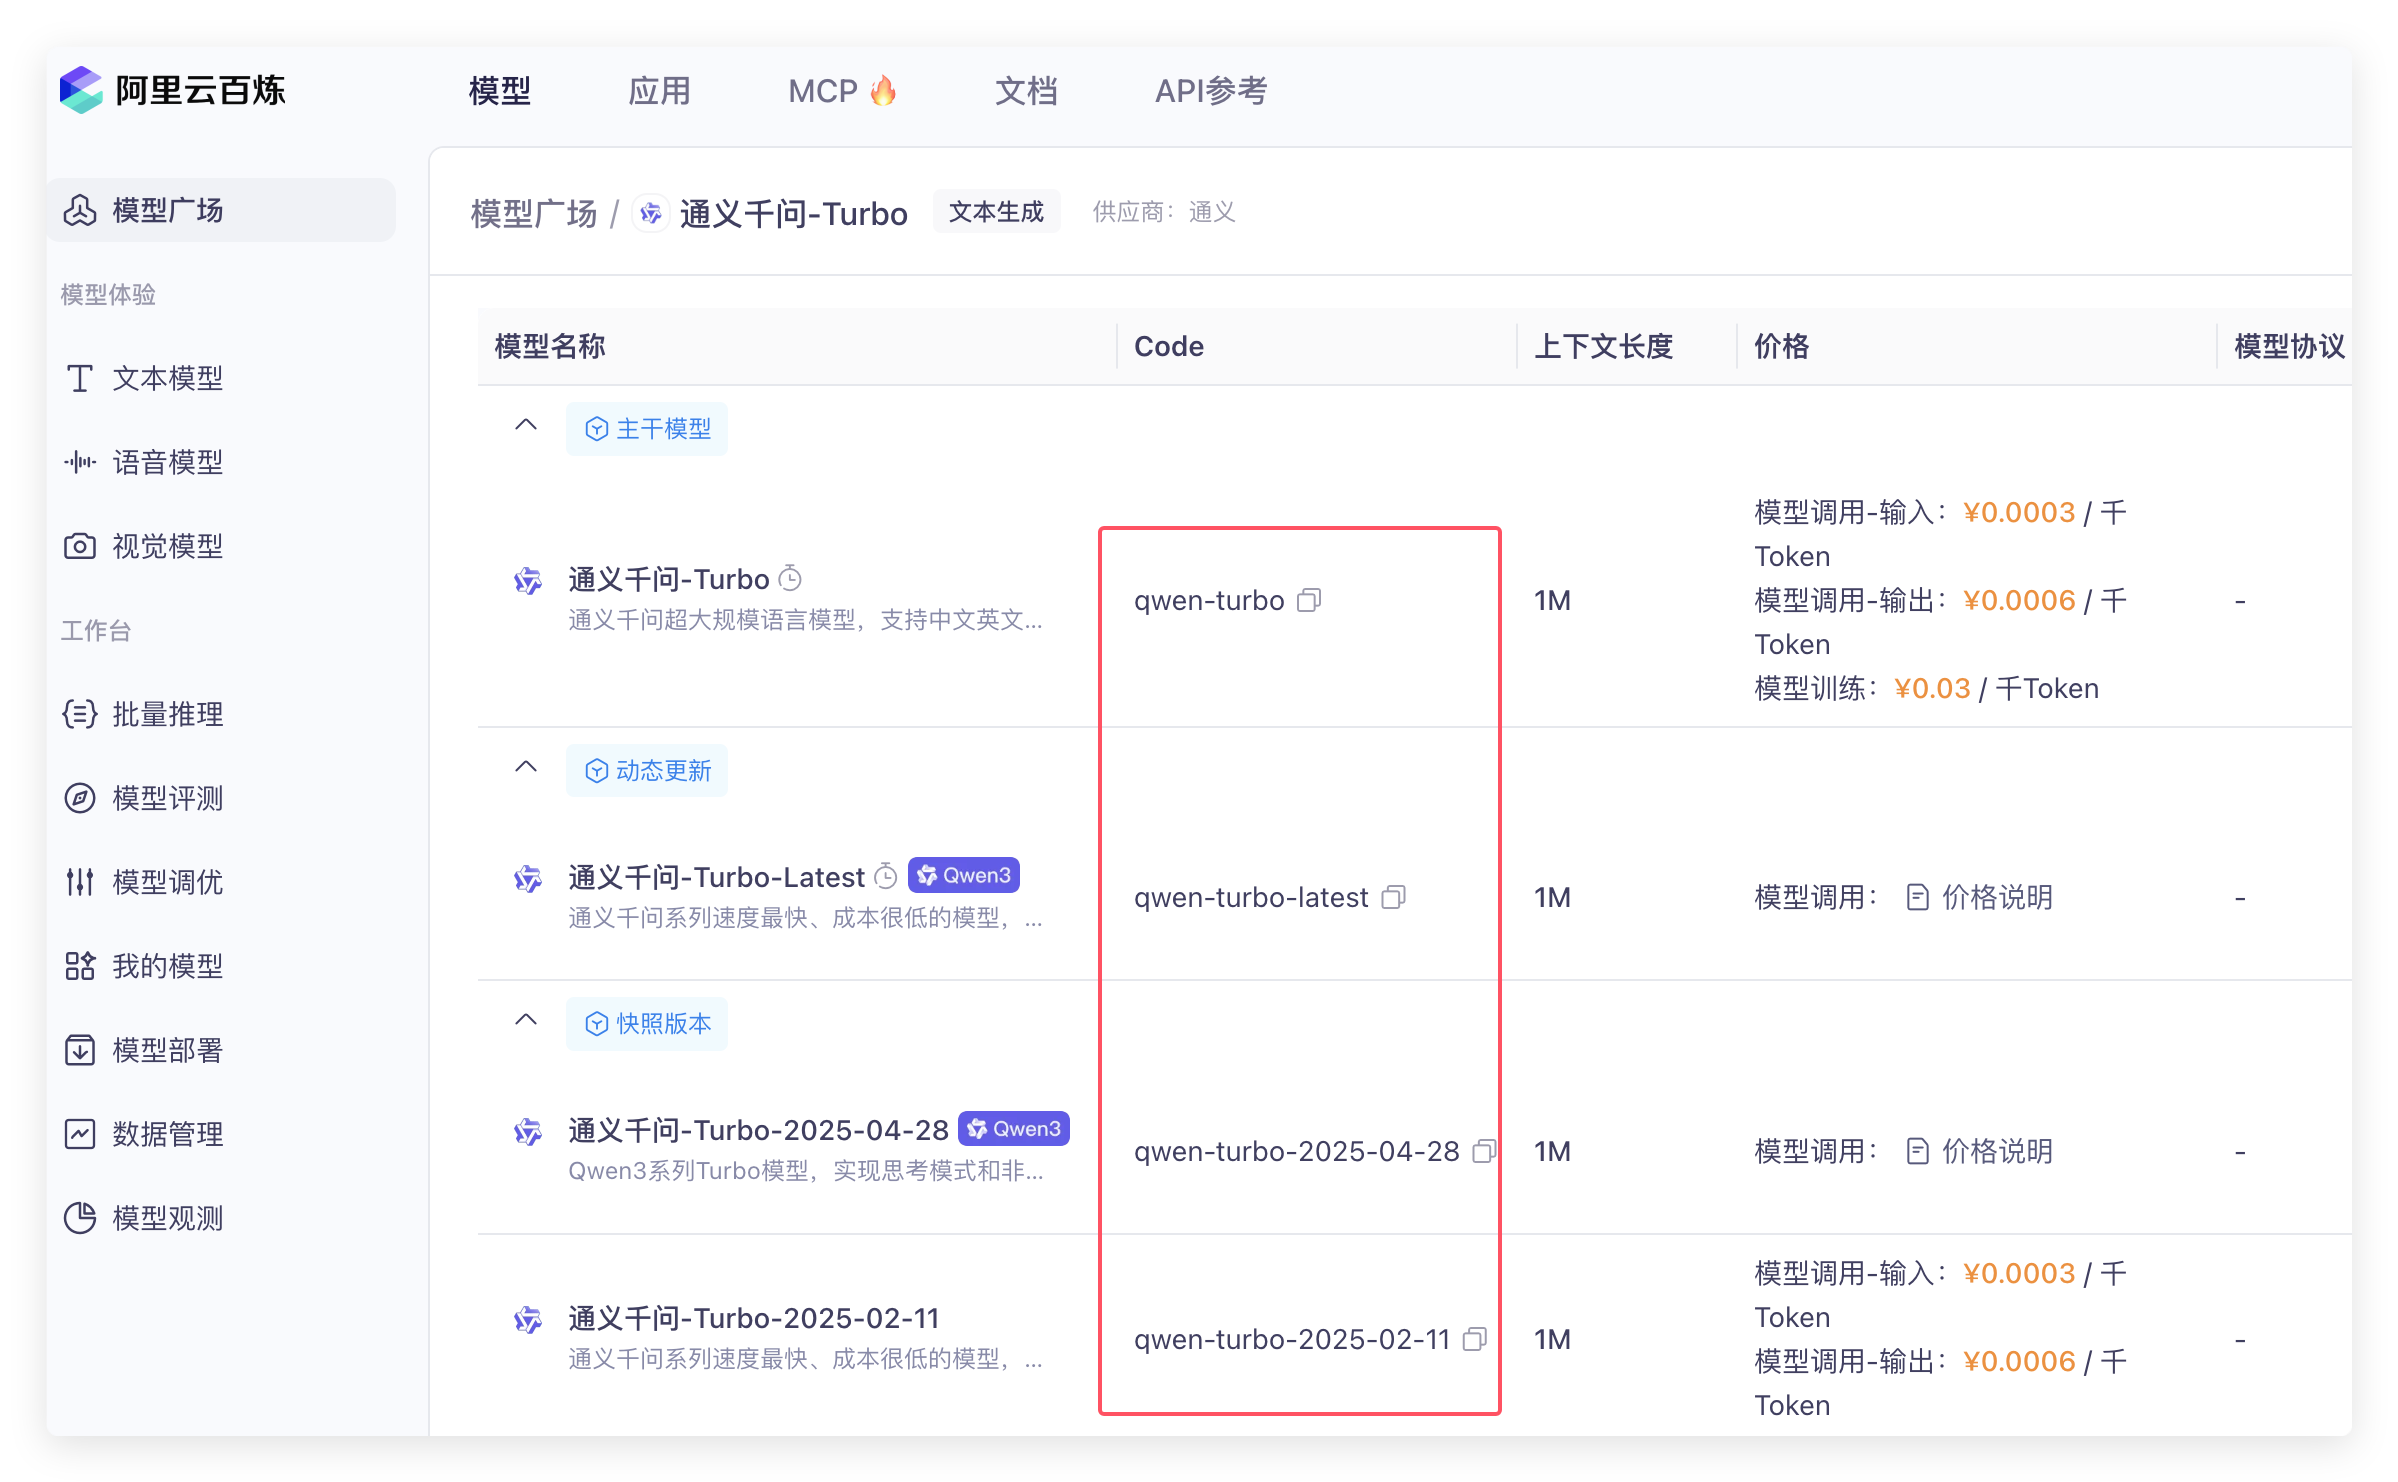Copy the qwen-turbo code
This screenshot has width=2398, height=1482.
[x=1309, y=600]
